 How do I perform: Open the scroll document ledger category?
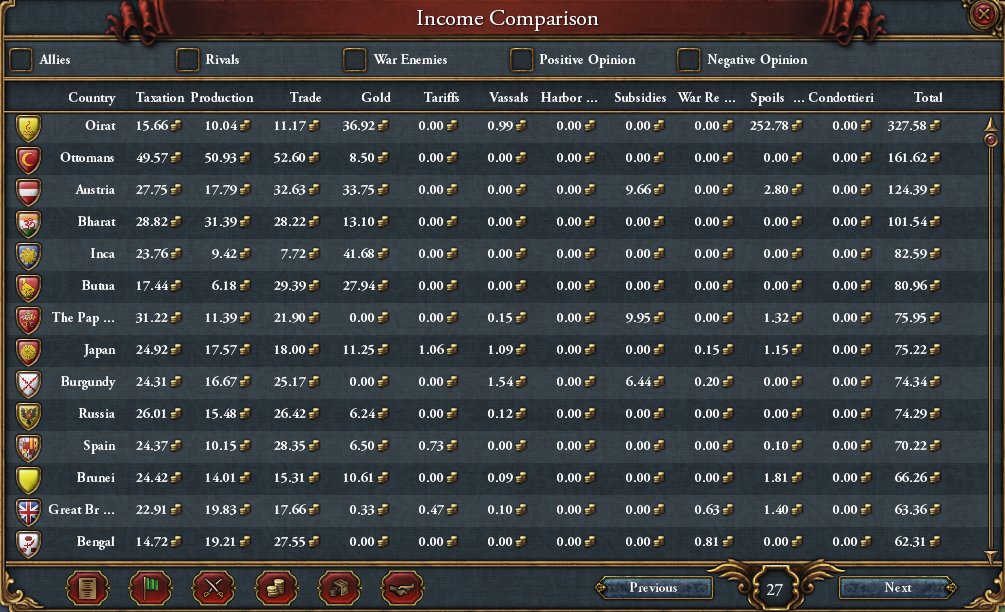coord(87,588)
